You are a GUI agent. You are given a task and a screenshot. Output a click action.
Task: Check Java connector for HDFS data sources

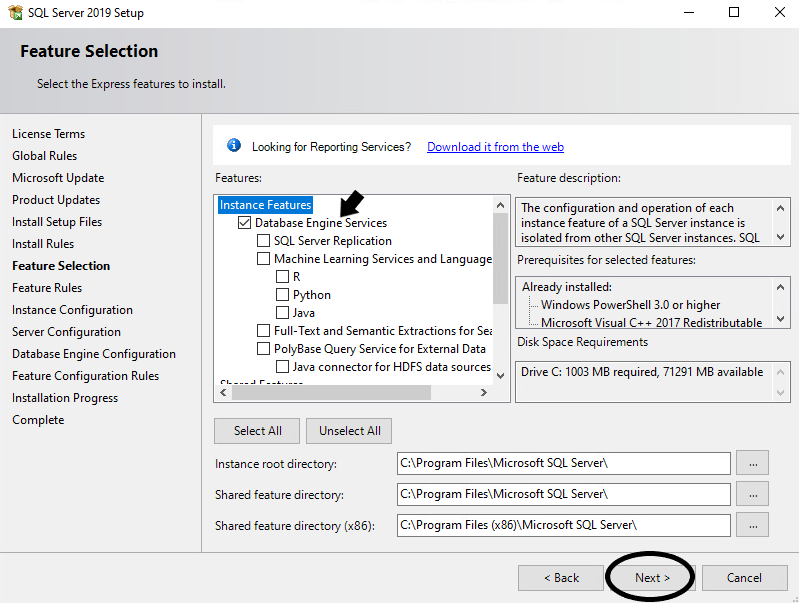tap(282, 366)
